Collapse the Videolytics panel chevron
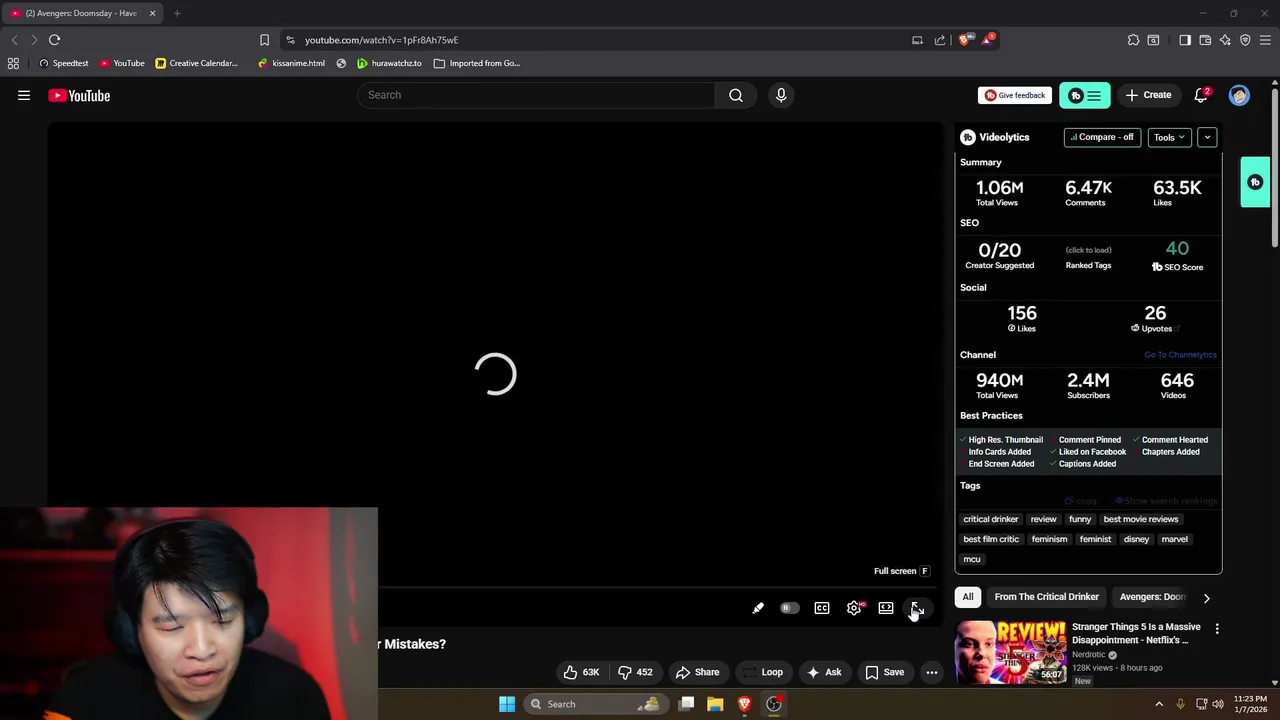1280x720 pixels. (x=1207, y=137)
